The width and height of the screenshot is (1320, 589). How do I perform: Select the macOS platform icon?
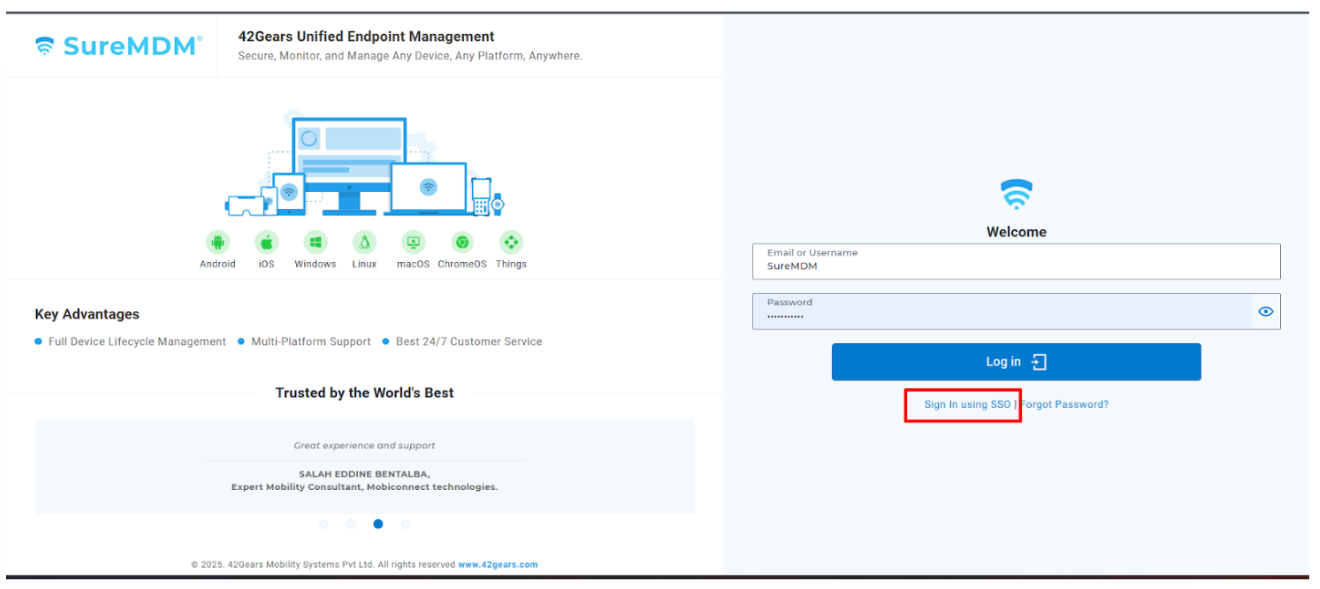point(413,242)
